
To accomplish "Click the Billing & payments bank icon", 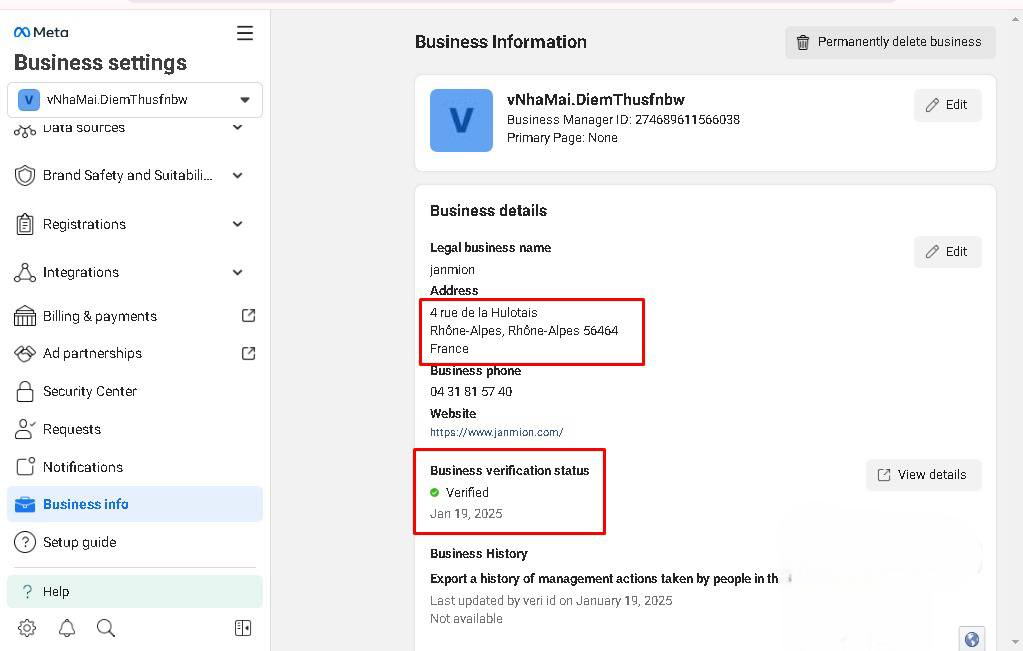I will [25, 316].
